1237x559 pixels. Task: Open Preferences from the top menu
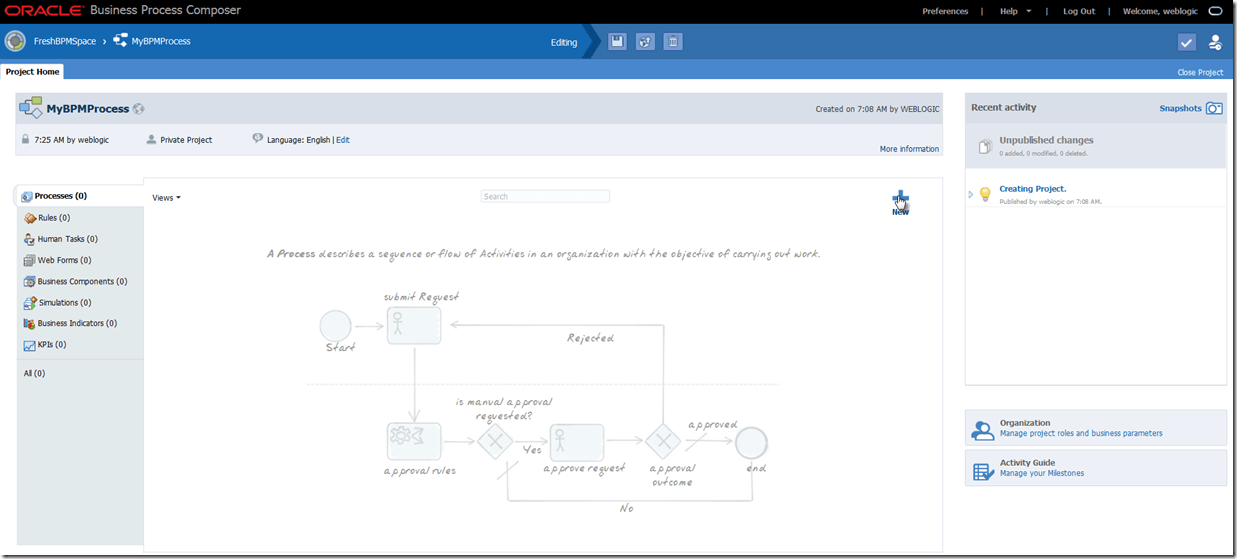(945, 11)
